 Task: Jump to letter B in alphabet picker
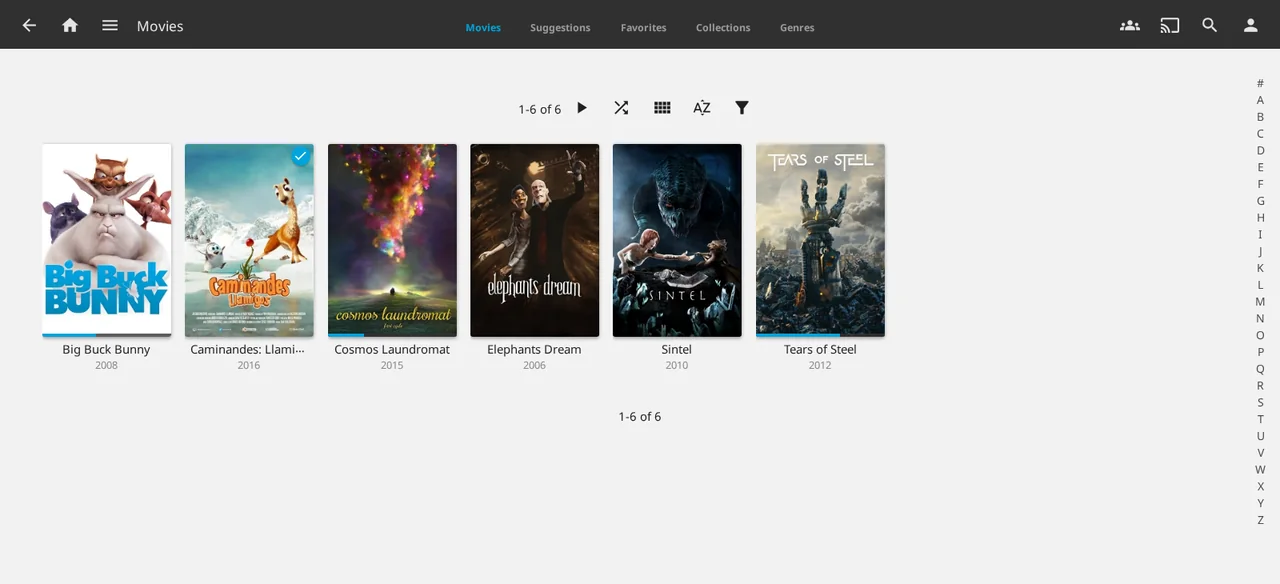1260,117
